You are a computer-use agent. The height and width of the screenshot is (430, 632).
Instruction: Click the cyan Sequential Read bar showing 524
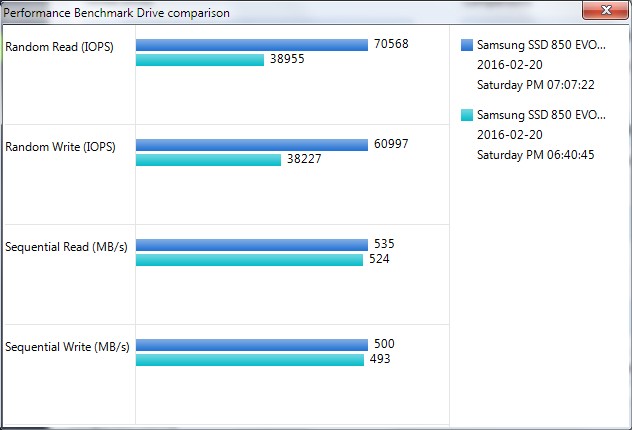[249, 260]
